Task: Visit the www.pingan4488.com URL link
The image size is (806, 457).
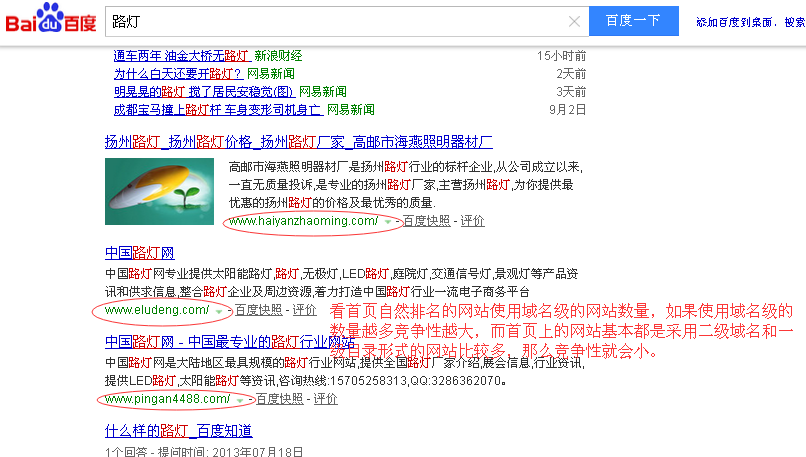Action: point(167,399)
